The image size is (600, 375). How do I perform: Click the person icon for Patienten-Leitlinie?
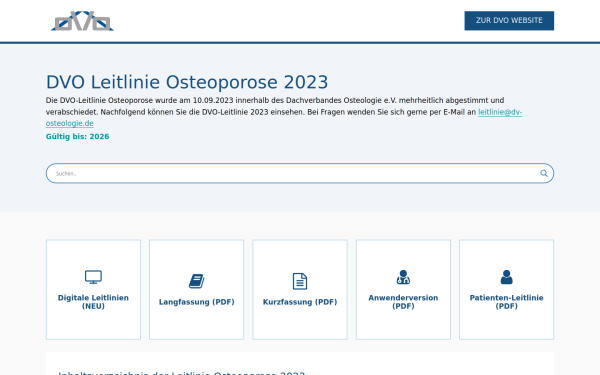(x=507, y=277)
